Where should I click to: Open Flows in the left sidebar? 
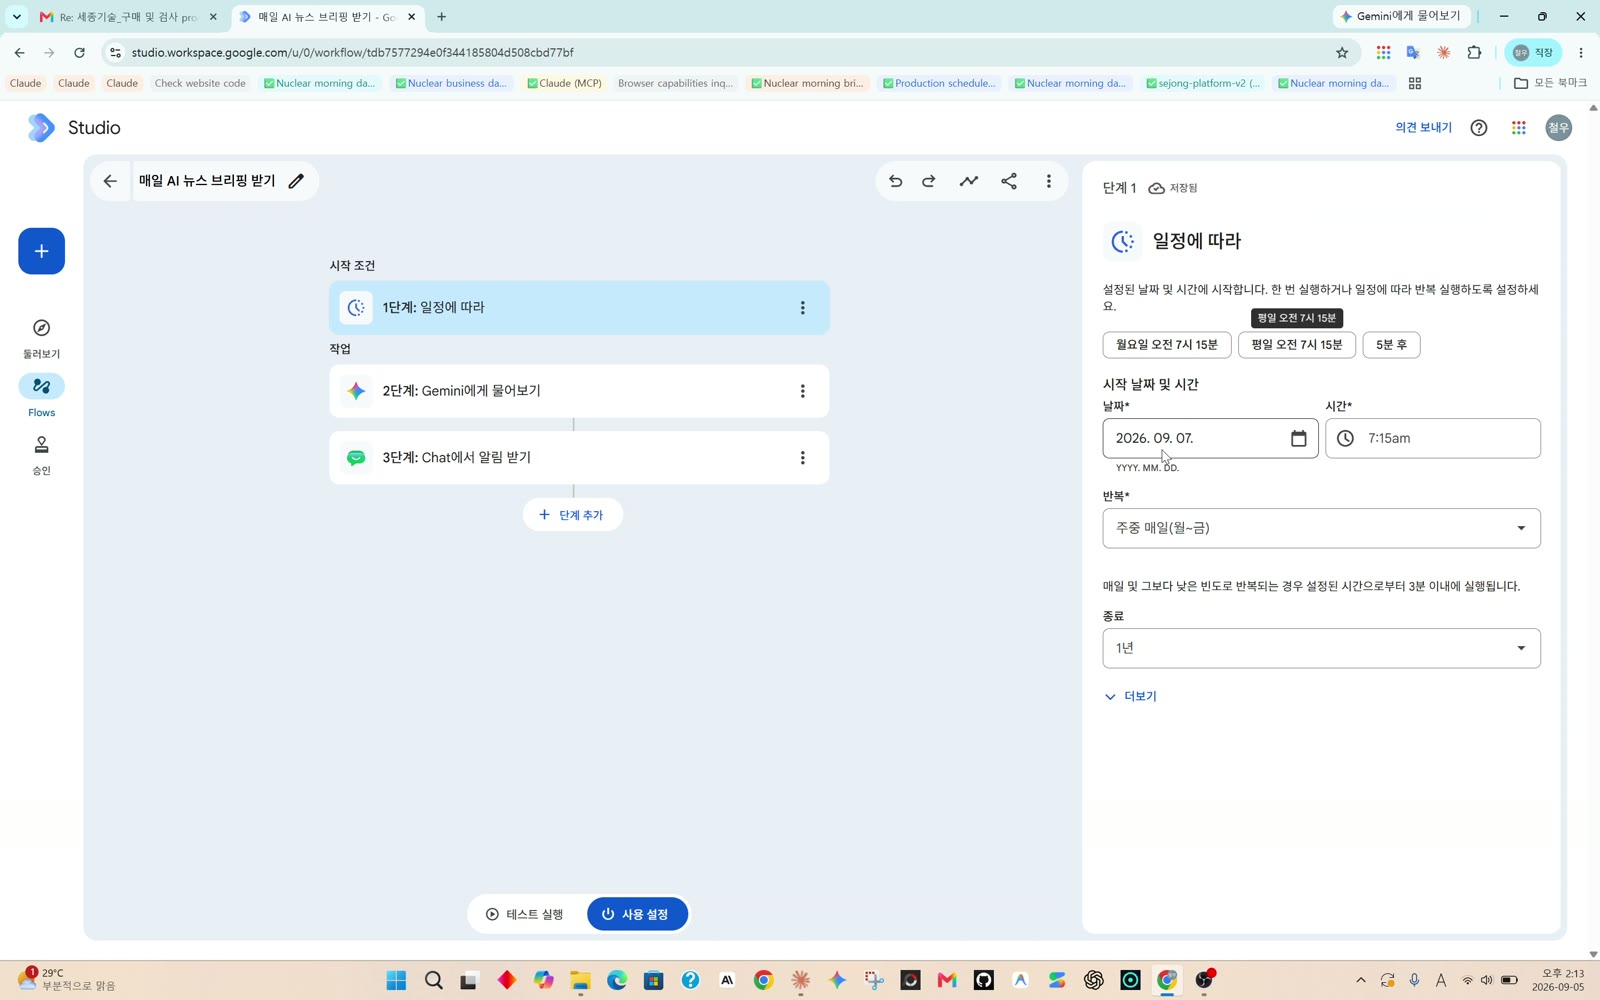point(41,396)
